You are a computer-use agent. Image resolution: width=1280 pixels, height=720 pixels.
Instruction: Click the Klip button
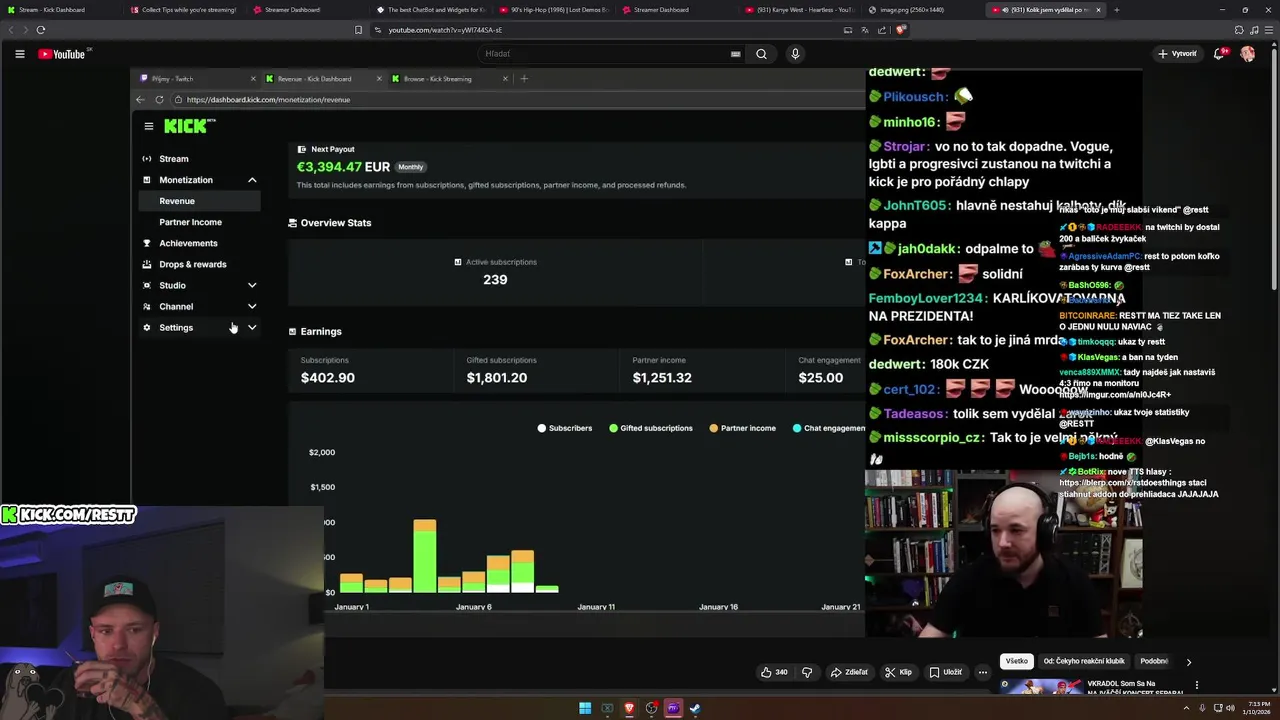[x=898, y=672]
